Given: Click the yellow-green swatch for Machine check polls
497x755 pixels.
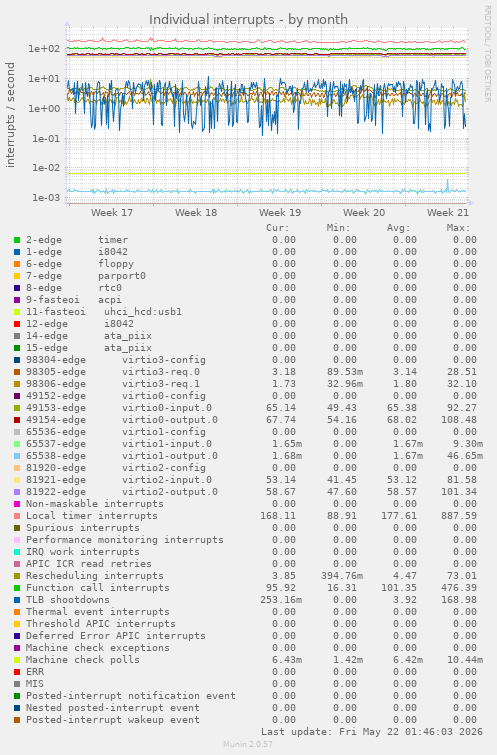Looking at the screenshot, I should (x=17, y=660).
